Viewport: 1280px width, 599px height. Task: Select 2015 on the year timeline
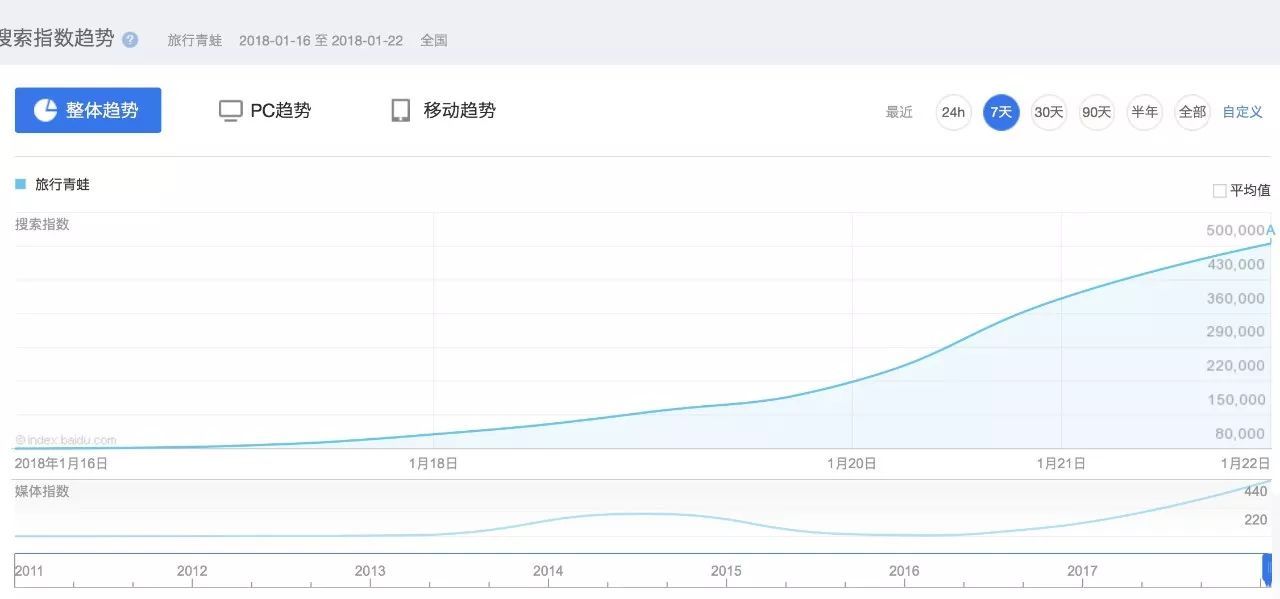(x=726, y=571)
